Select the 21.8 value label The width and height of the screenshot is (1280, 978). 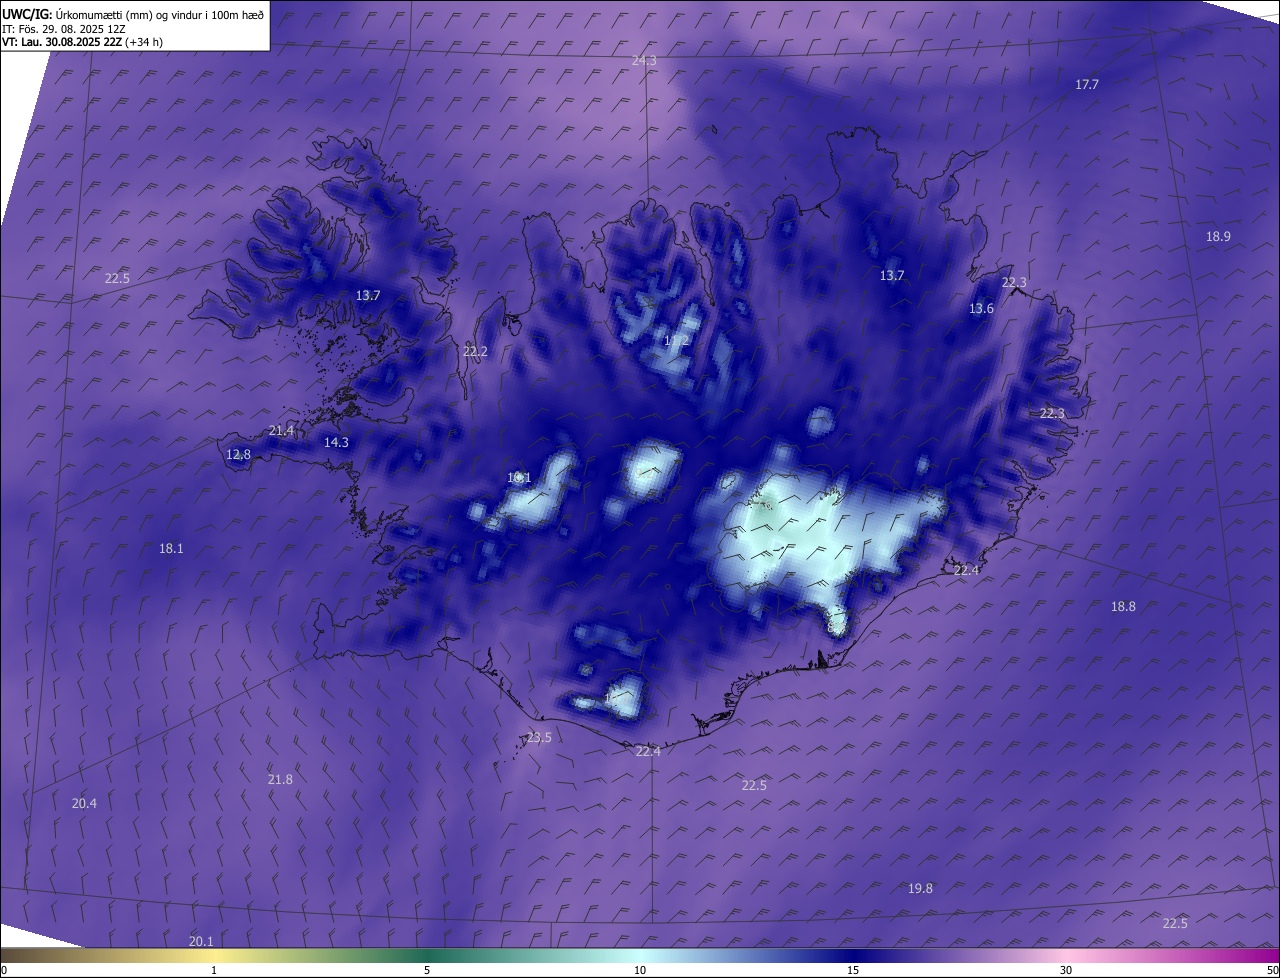pos(280,779)
